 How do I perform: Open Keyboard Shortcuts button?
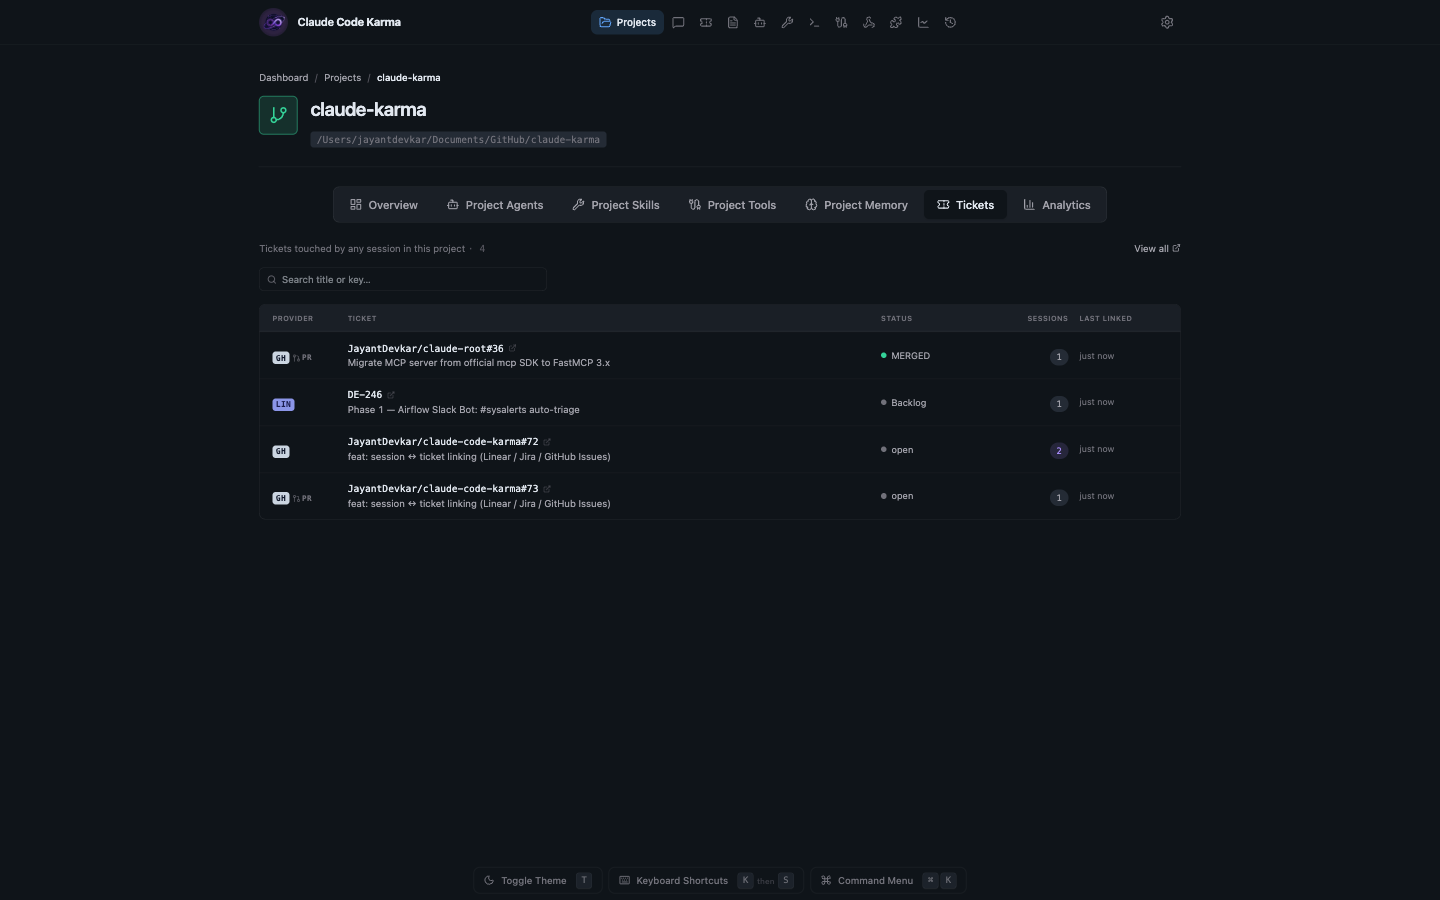pyautogui.click(x=706, y=881)
